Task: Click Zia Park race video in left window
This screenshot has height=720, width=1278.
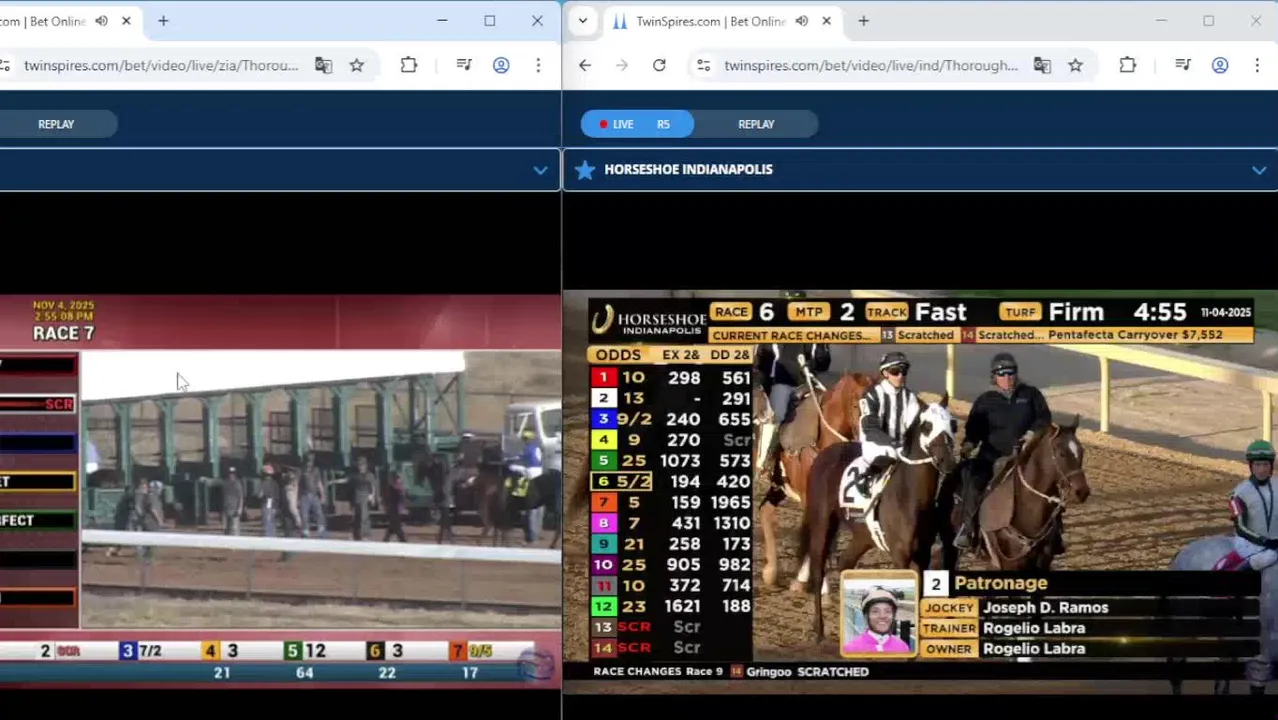Action: coord(280,490)
